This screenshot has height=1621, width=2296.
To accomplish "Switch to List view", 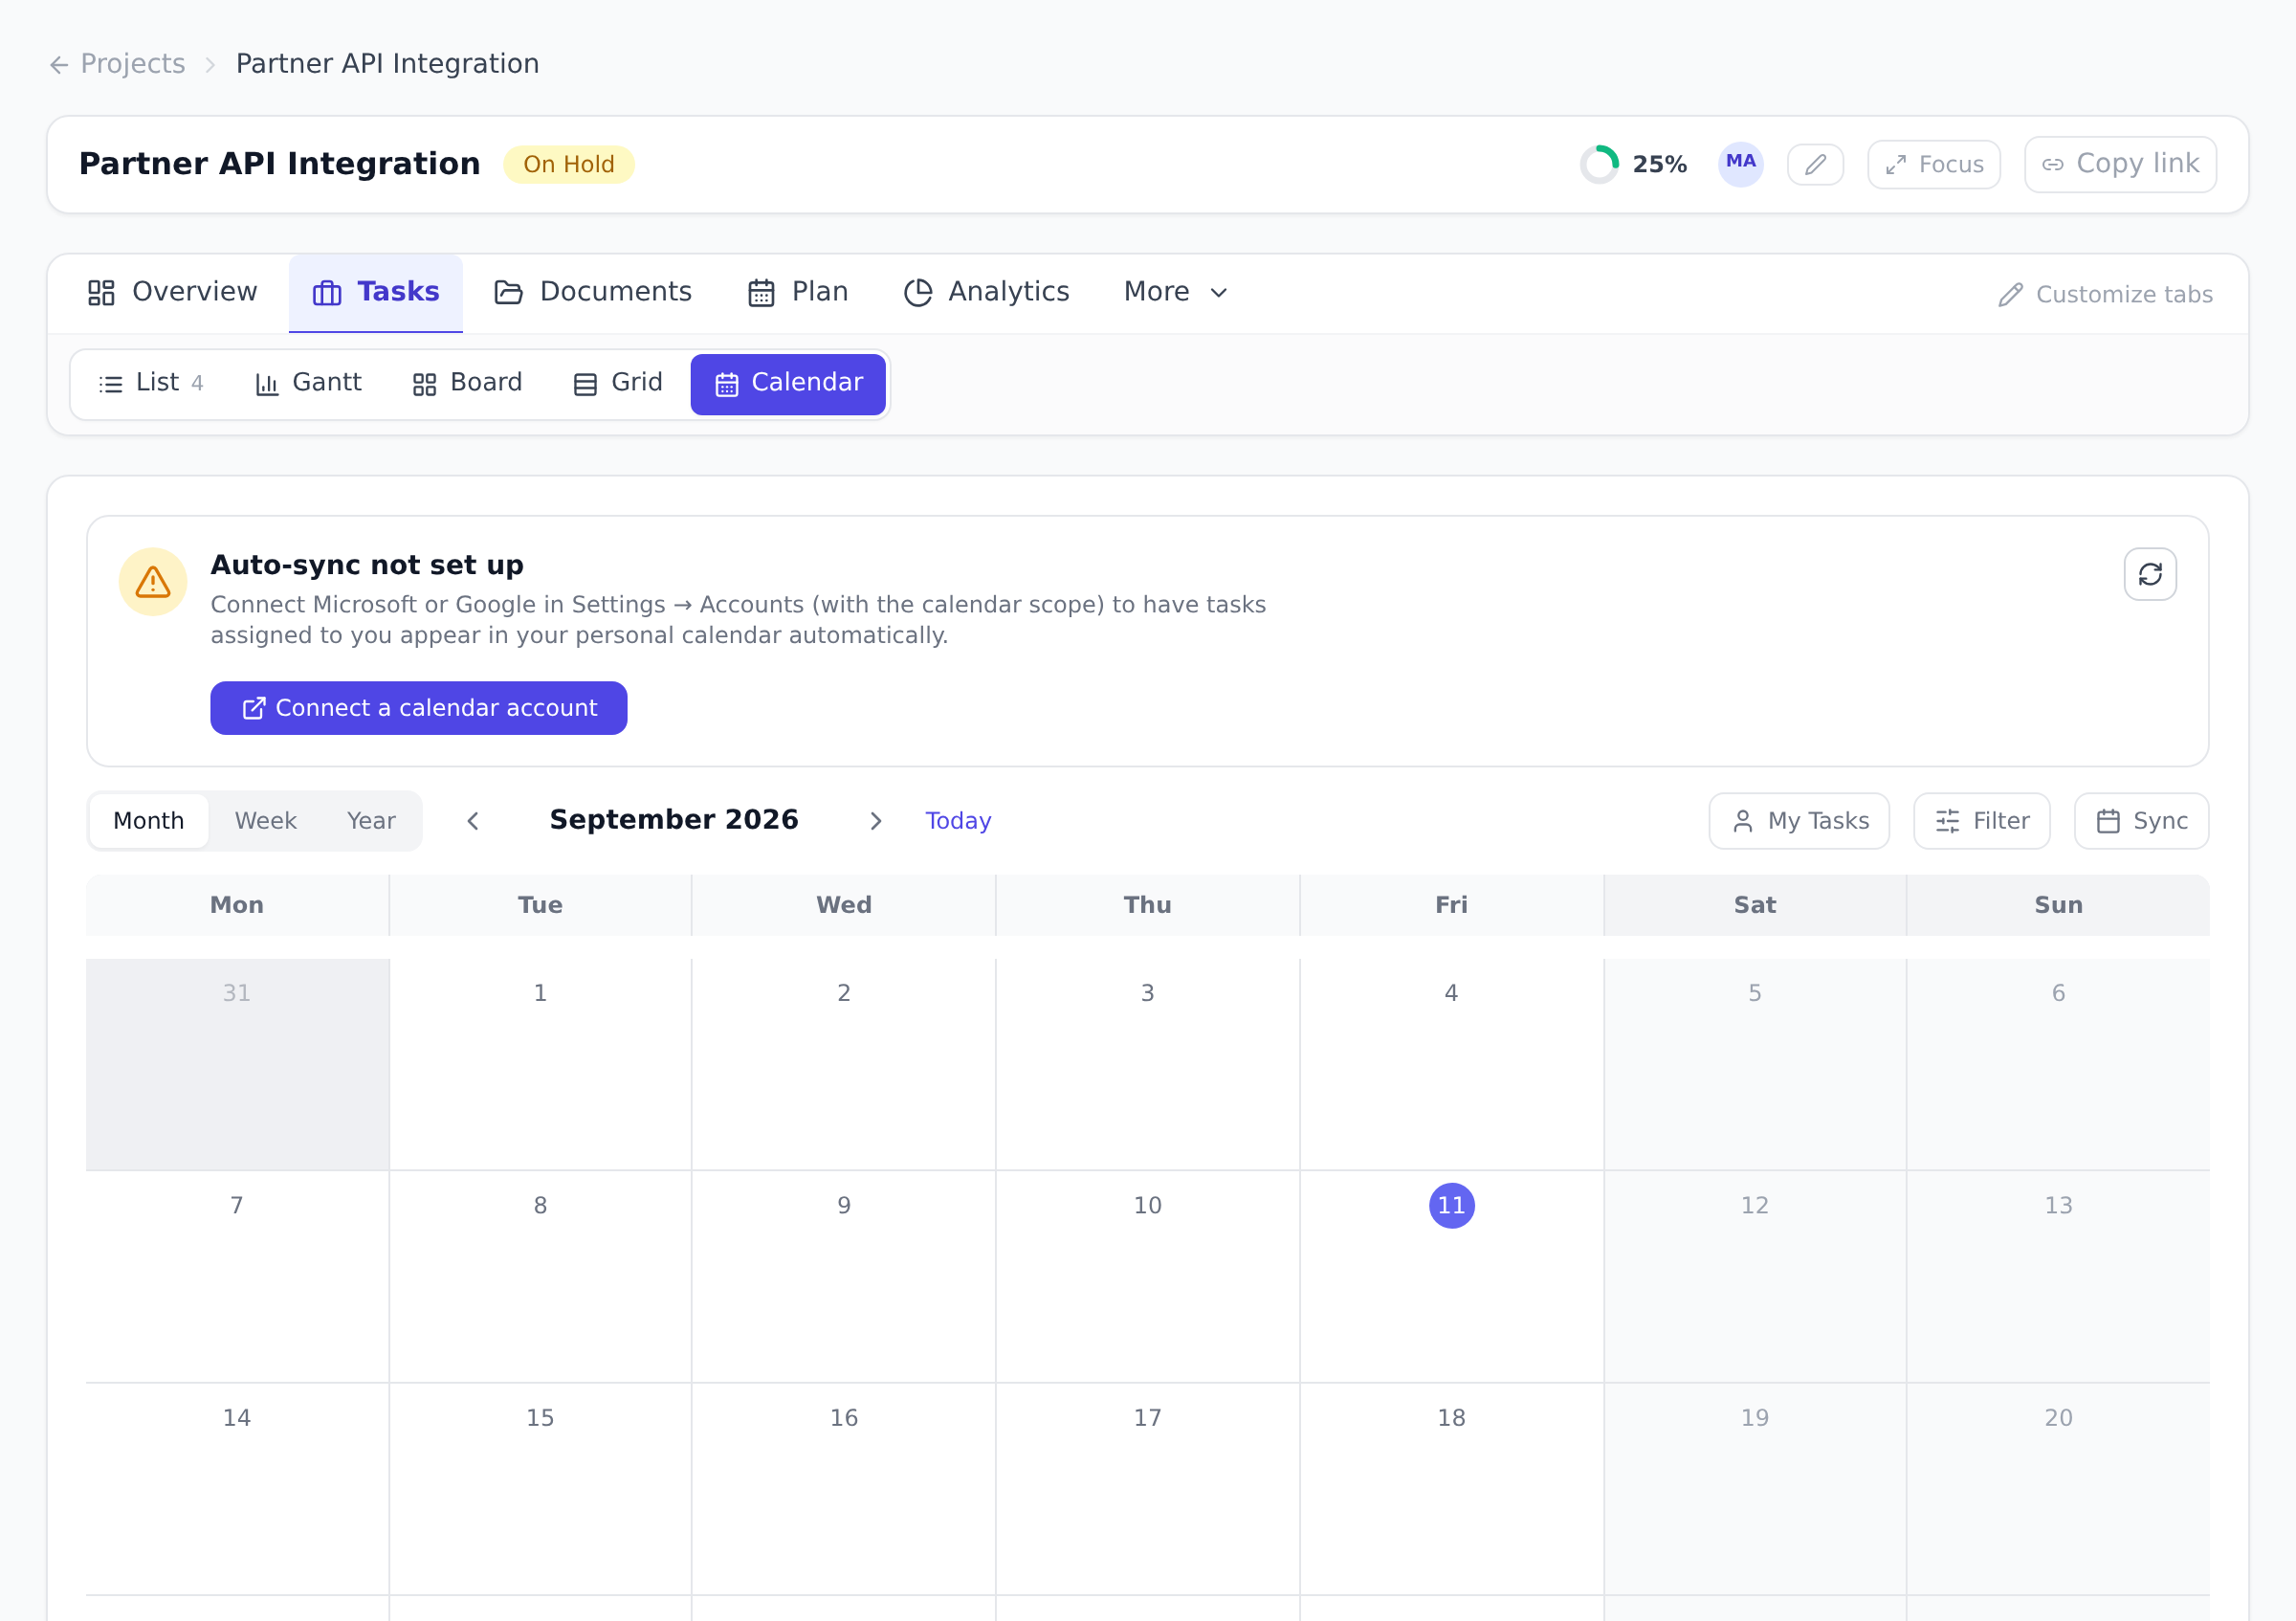I will point(151,383).
